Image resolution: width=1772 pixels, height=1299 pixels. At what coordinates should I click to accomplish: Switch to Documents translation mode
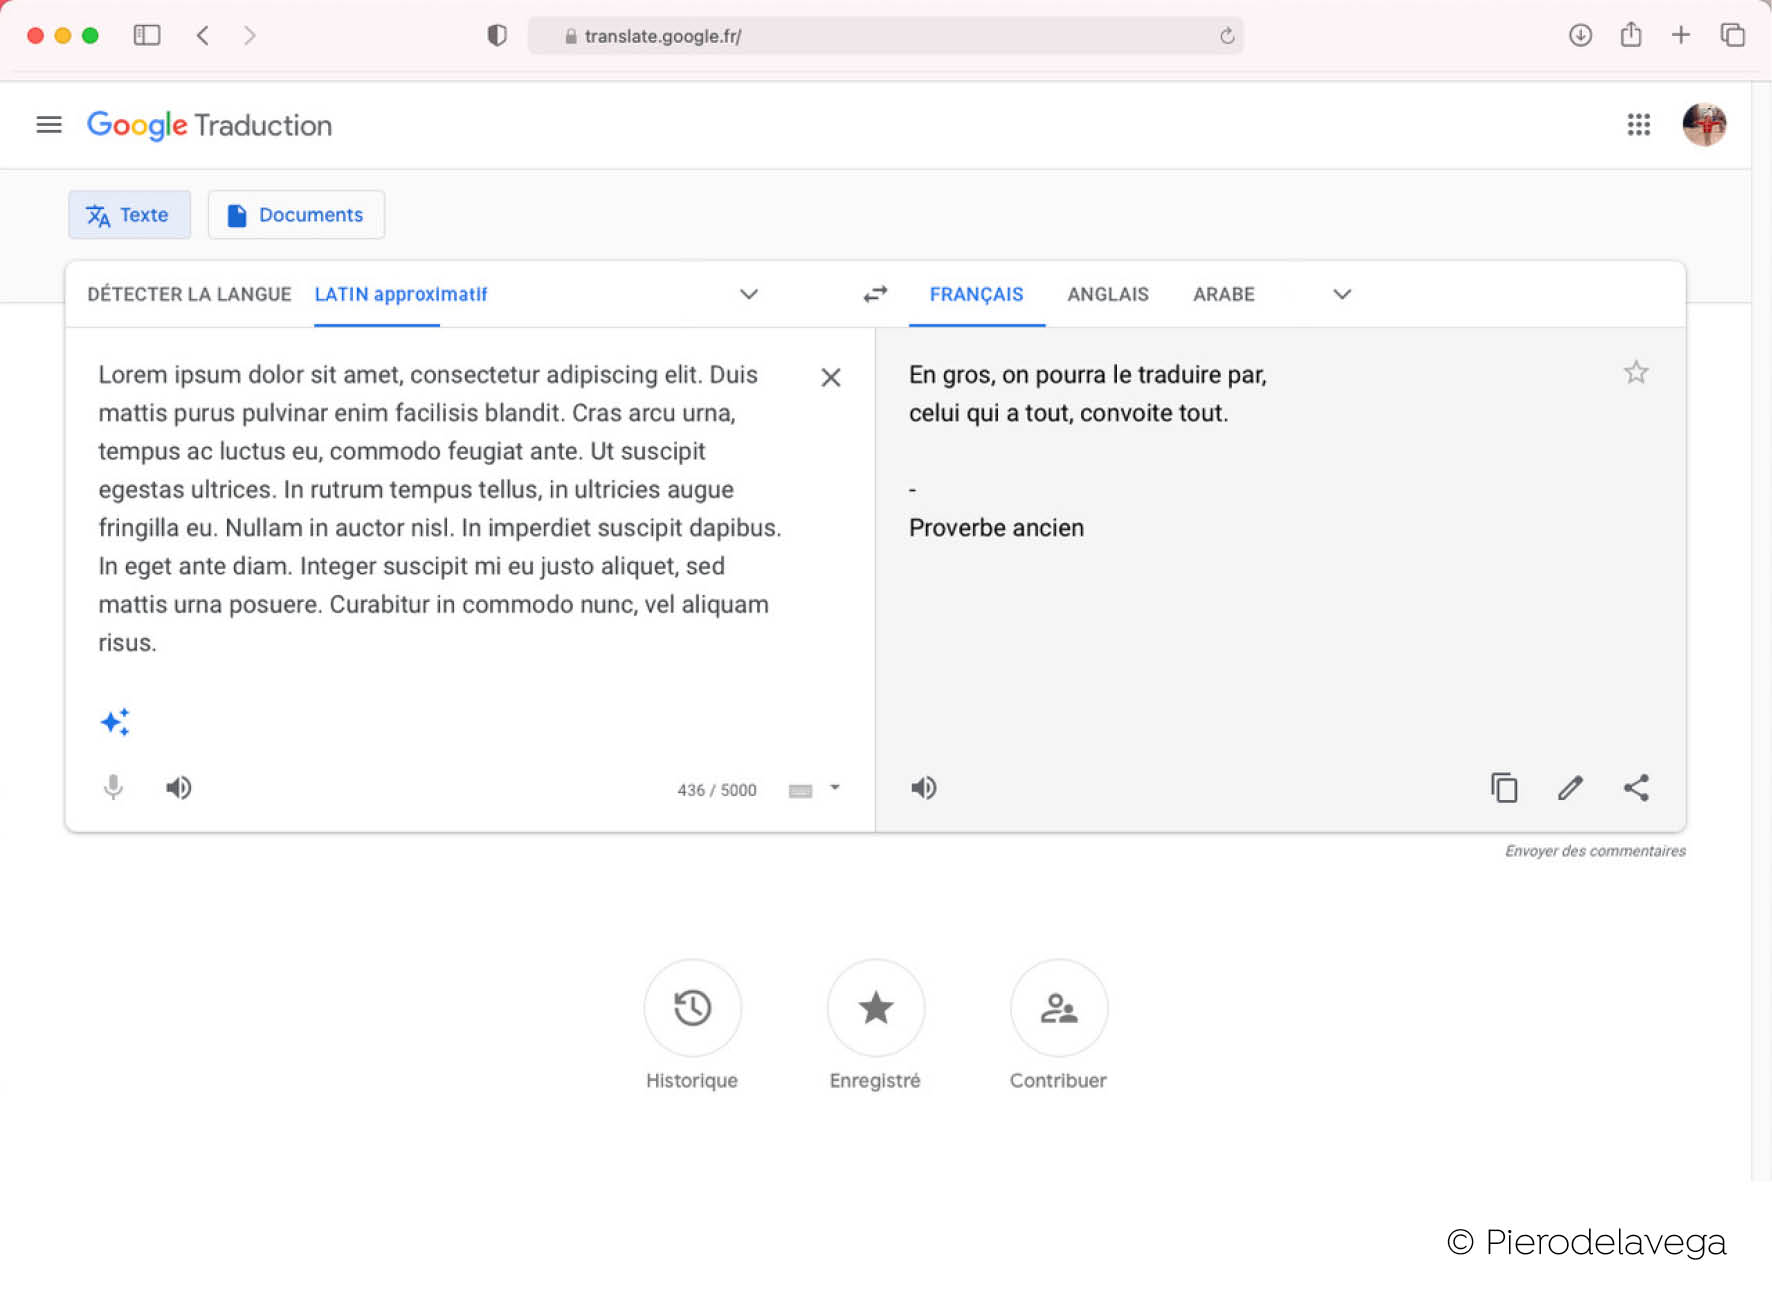pos(296,215)
